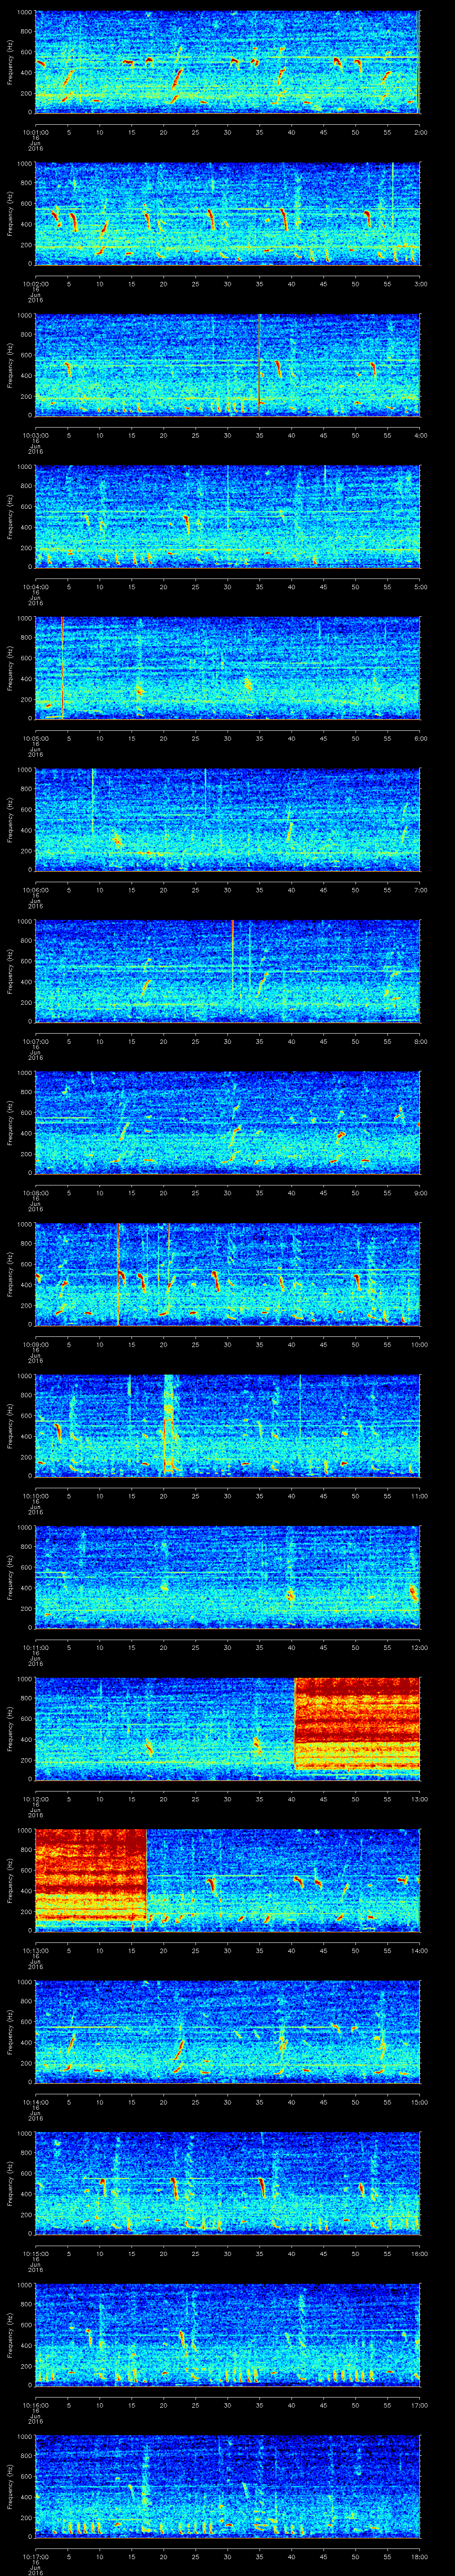Image resolution: width=455 pixels, height=2576 pixels.
Task: Click the '10:16:00' time axis label
Action: coord(35,2405)
